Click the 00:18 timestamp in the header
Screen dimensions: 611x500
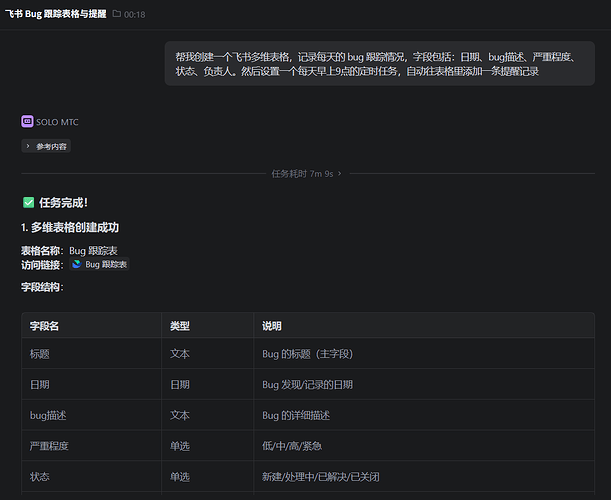(134, 14)
